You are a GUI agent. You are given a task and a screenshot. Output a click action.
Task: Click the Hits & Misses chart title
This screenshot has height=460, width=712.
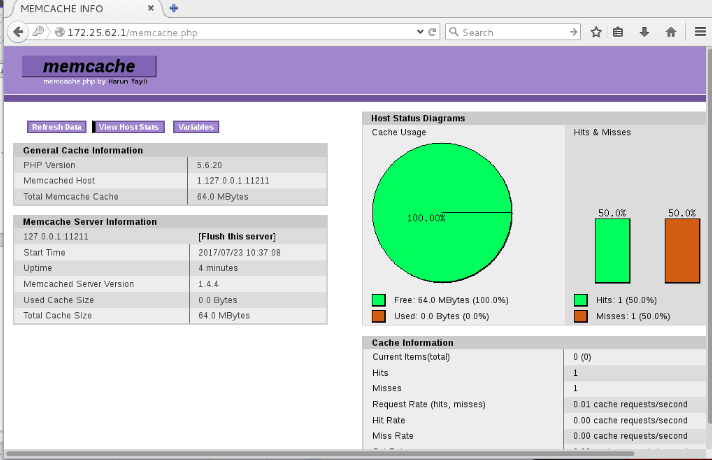(602, 132)
